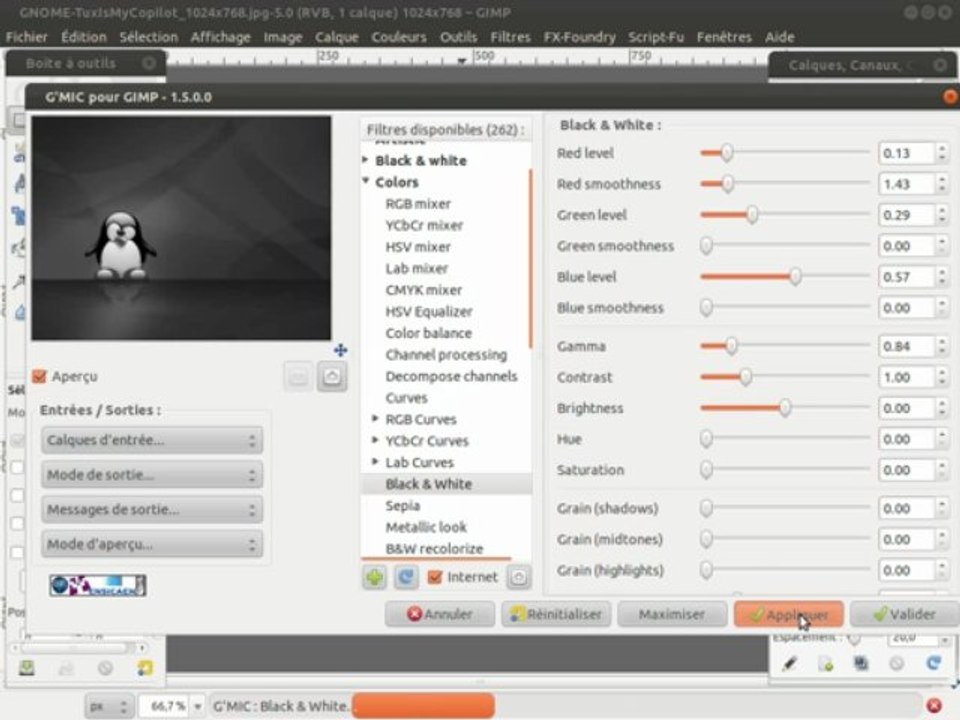Select the Curves filter
Viewport: 960px width, 720px height.
point(407,397)
